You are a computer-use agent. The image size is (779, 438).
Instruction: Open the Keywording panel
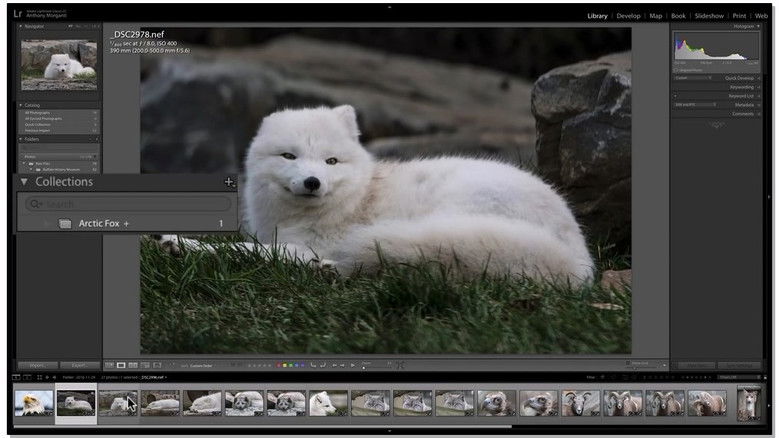(x=742, y=87)
